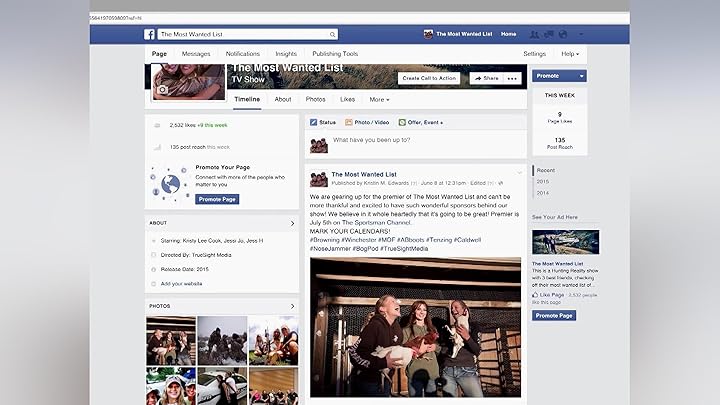Open the three-dots menu beside Share
720x405 pixels.
coord(513,78)
